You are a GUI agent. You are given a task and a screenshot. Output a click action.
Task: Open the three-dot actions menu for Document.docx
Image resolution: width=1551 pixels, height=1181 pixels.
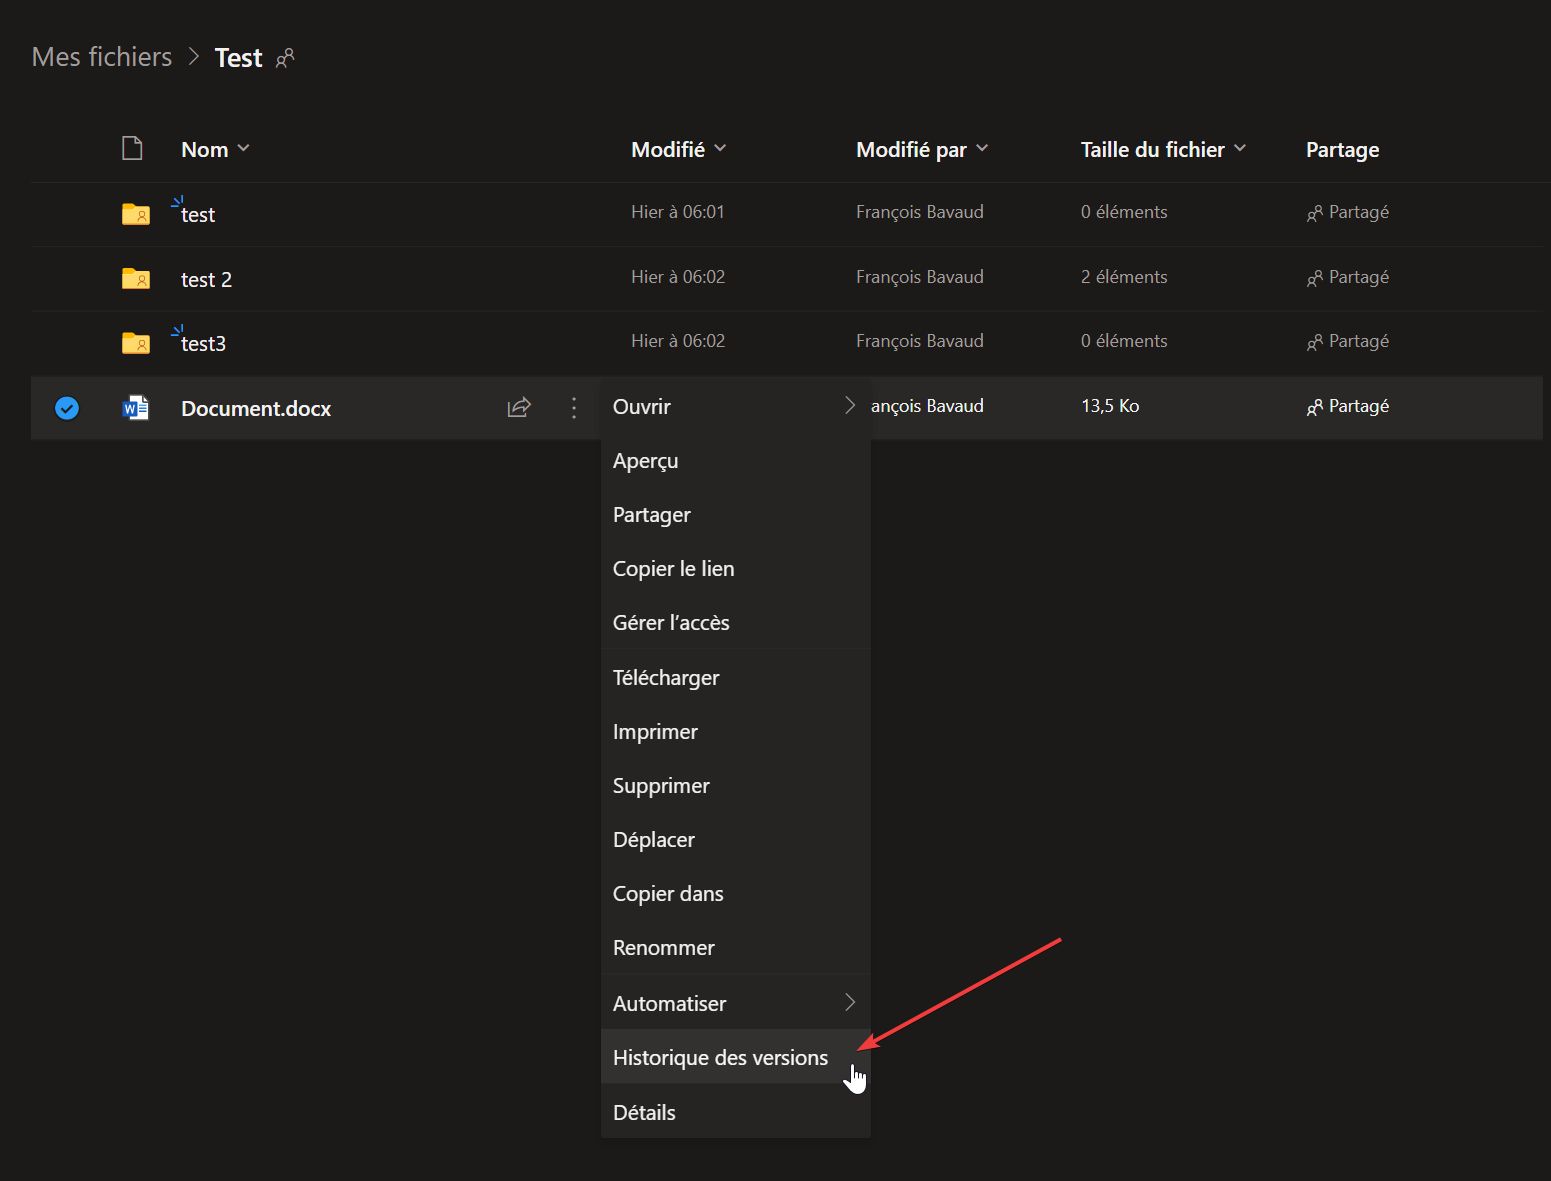[x=574, y=407]
